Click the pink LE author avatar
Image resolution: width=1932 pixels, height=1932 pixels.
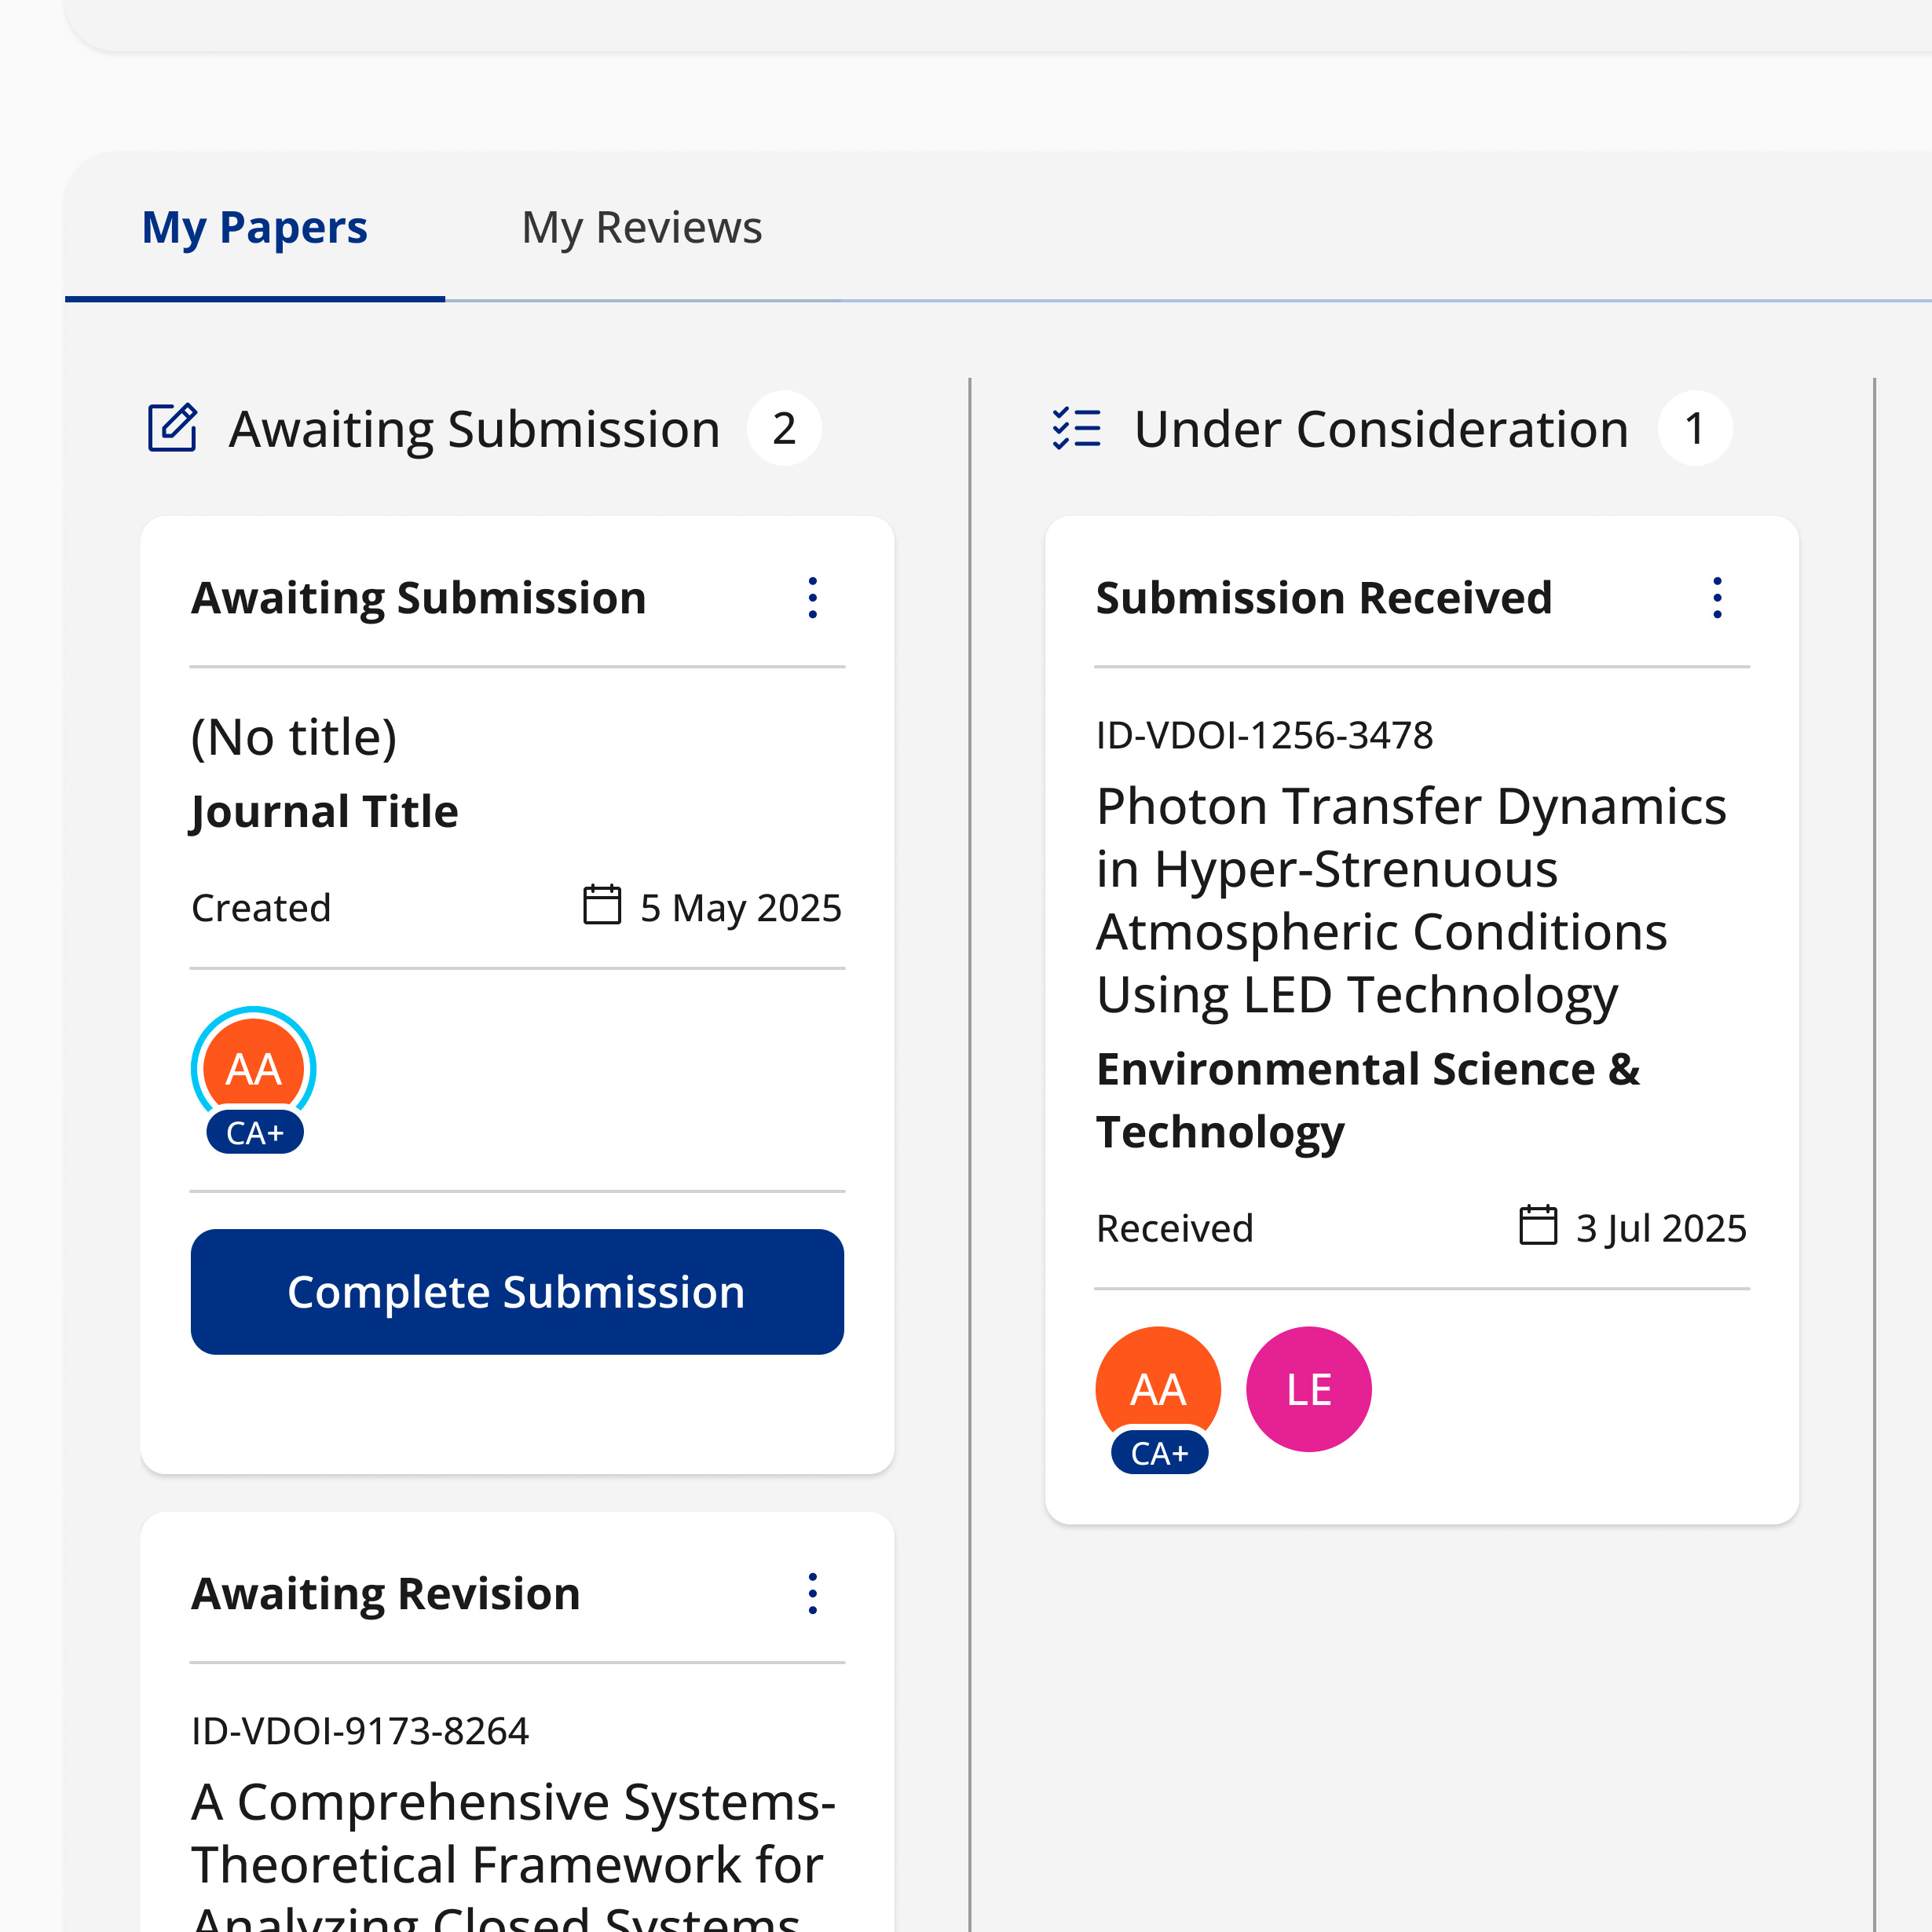1308,1389
